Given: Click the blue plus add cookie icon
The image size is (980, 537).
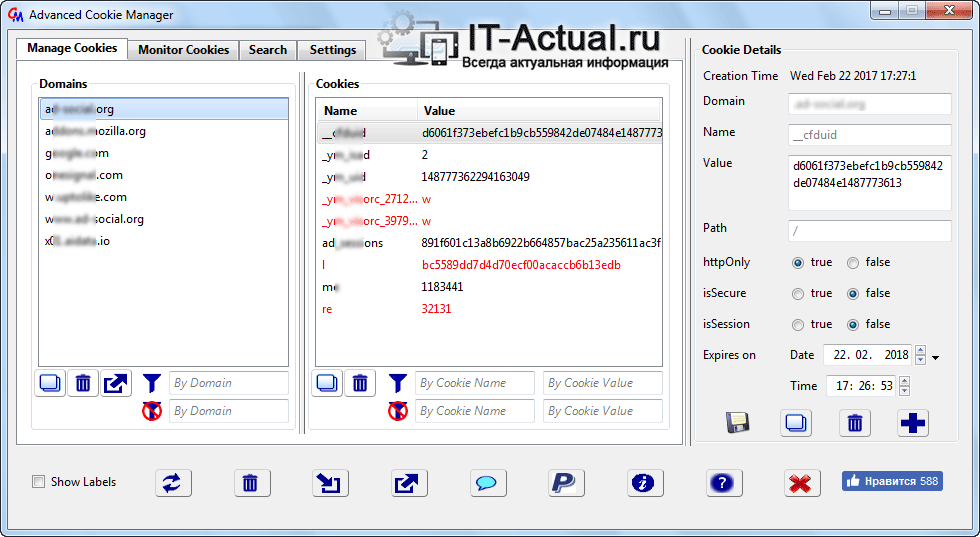Looking at the screenshot, I should coord(912,423).
